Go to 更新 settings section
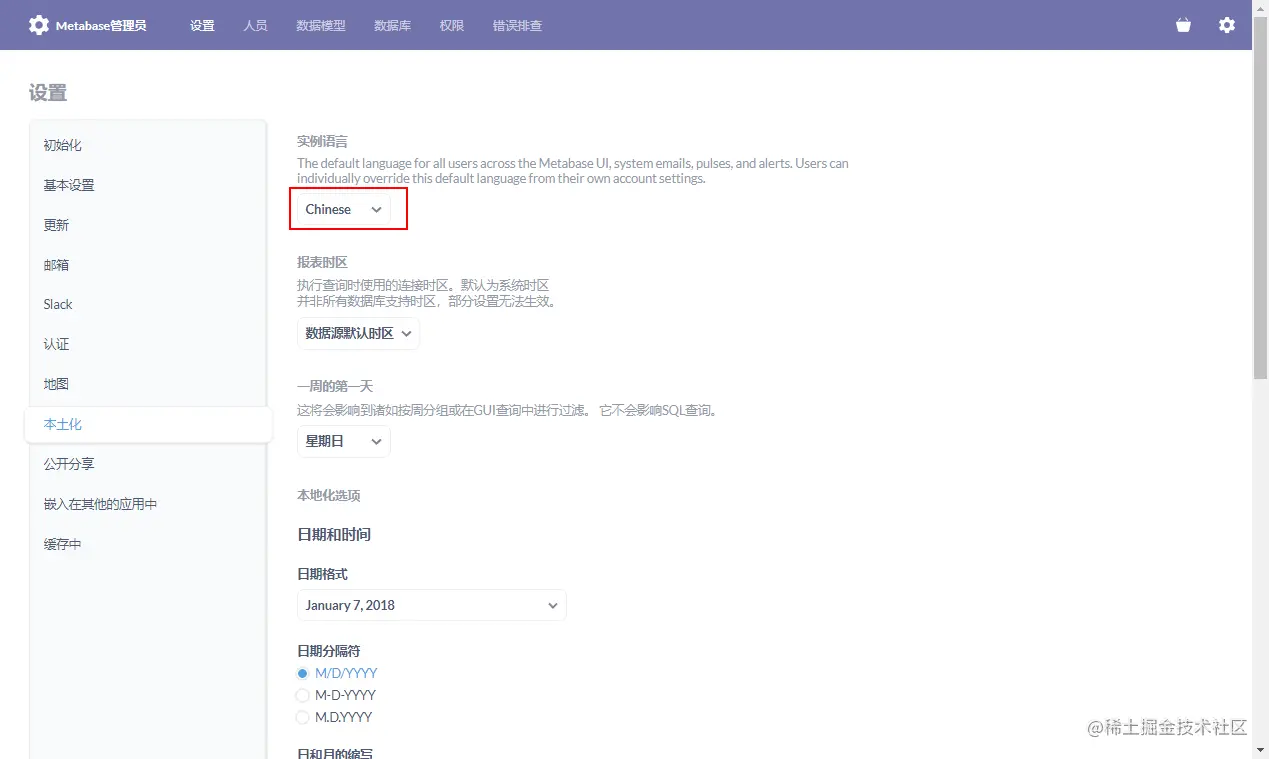The height and width of the screenshot is (759, 1269). click(148, 225)
